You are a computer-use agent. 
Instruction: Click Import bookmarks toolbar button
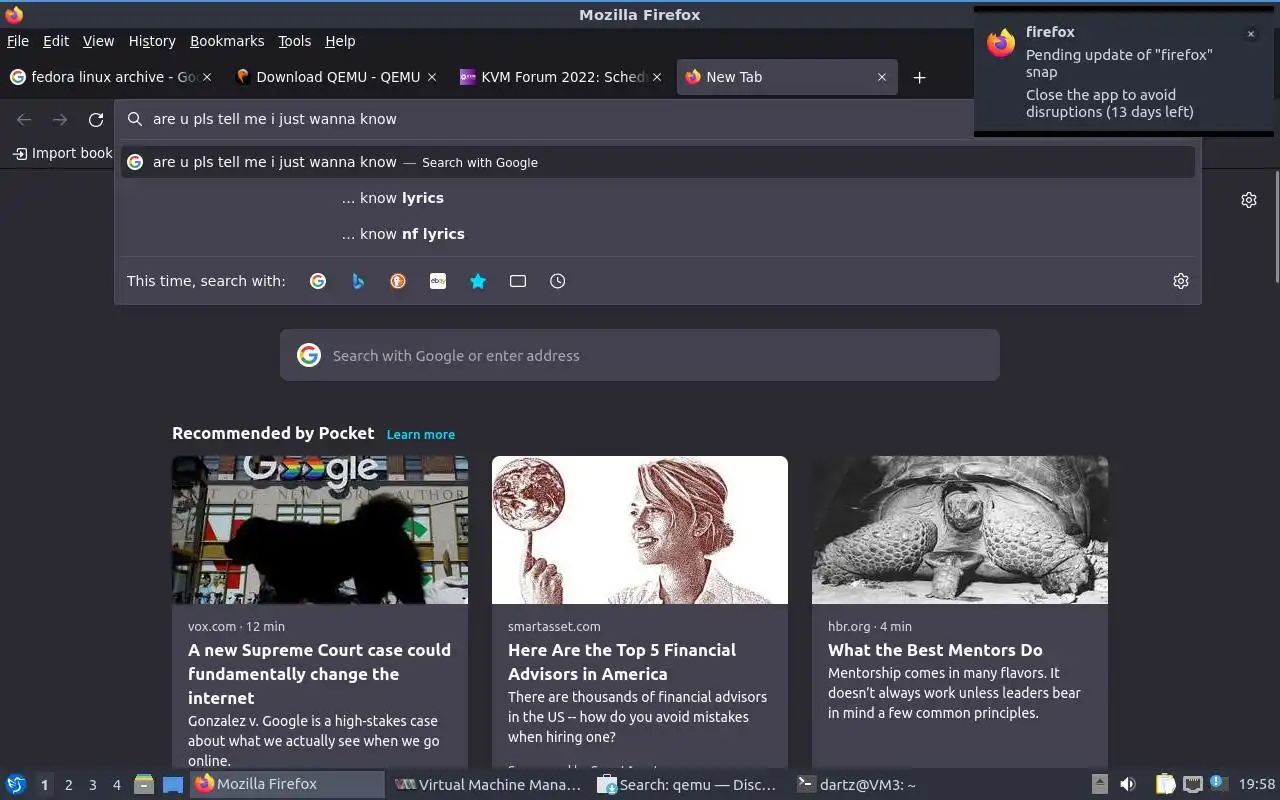pyautogui.click(x=62, y=153)
